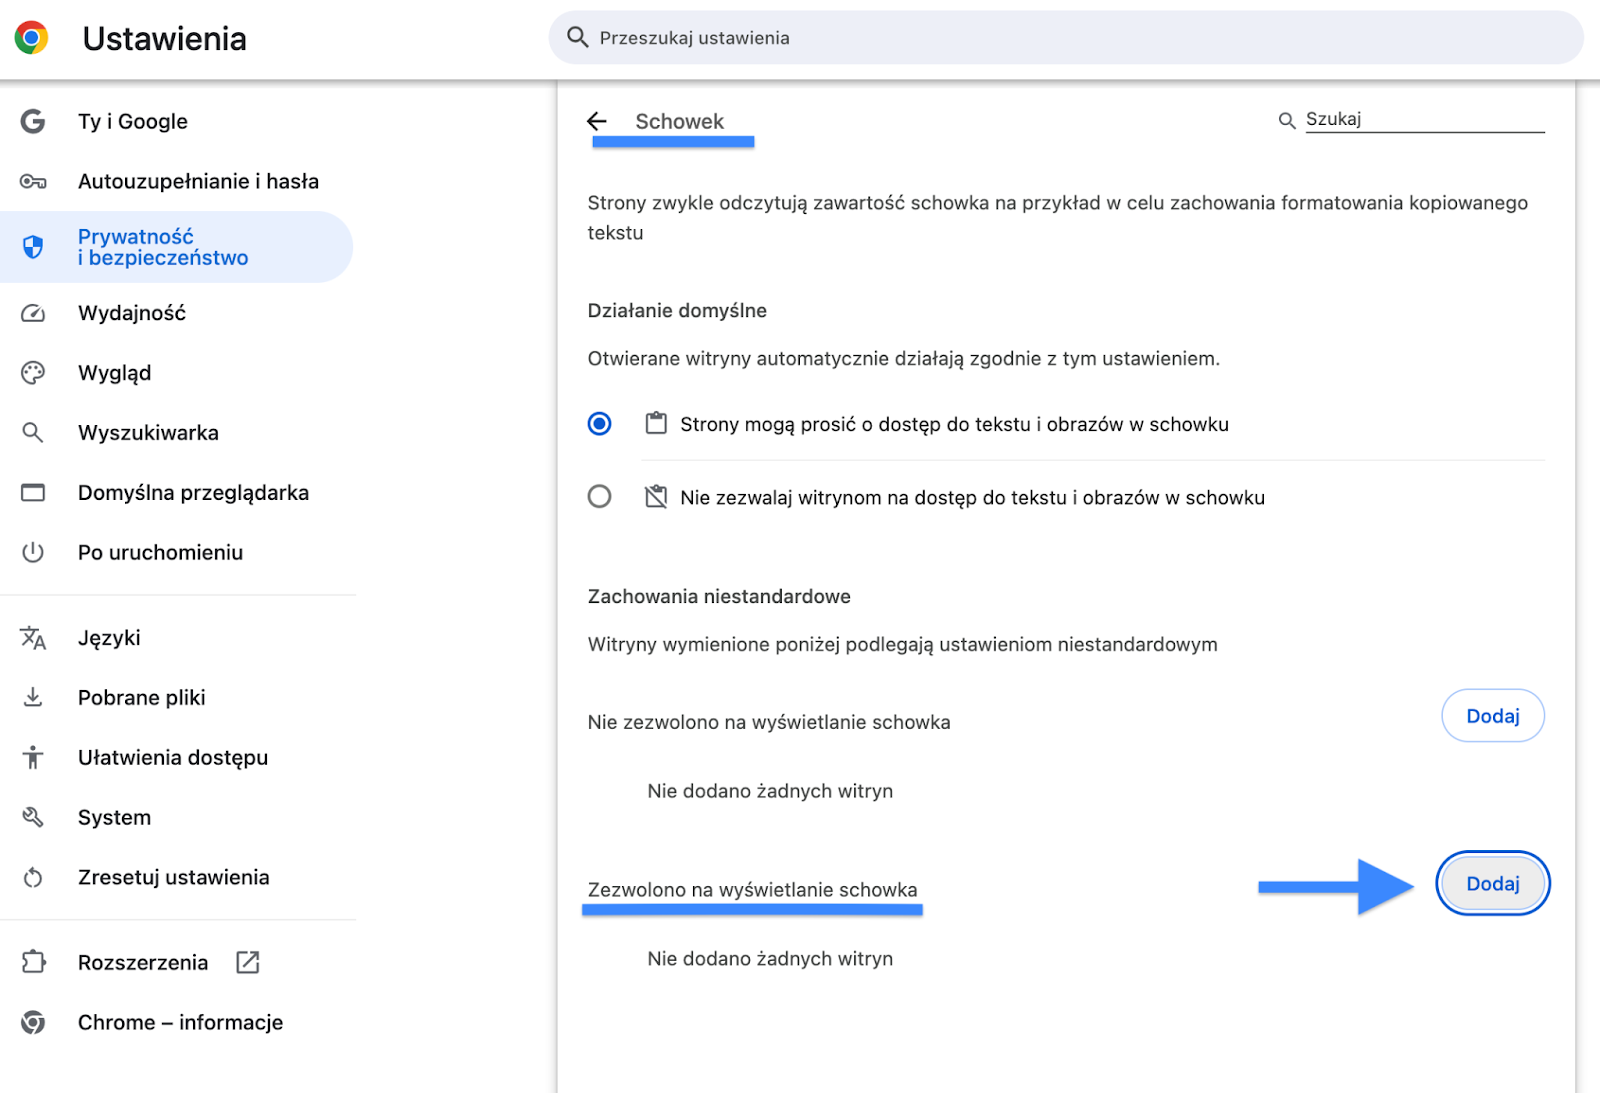Focus the Szukaj field in Schowek page
Screen dimensions: 1600x1093
1425,119
